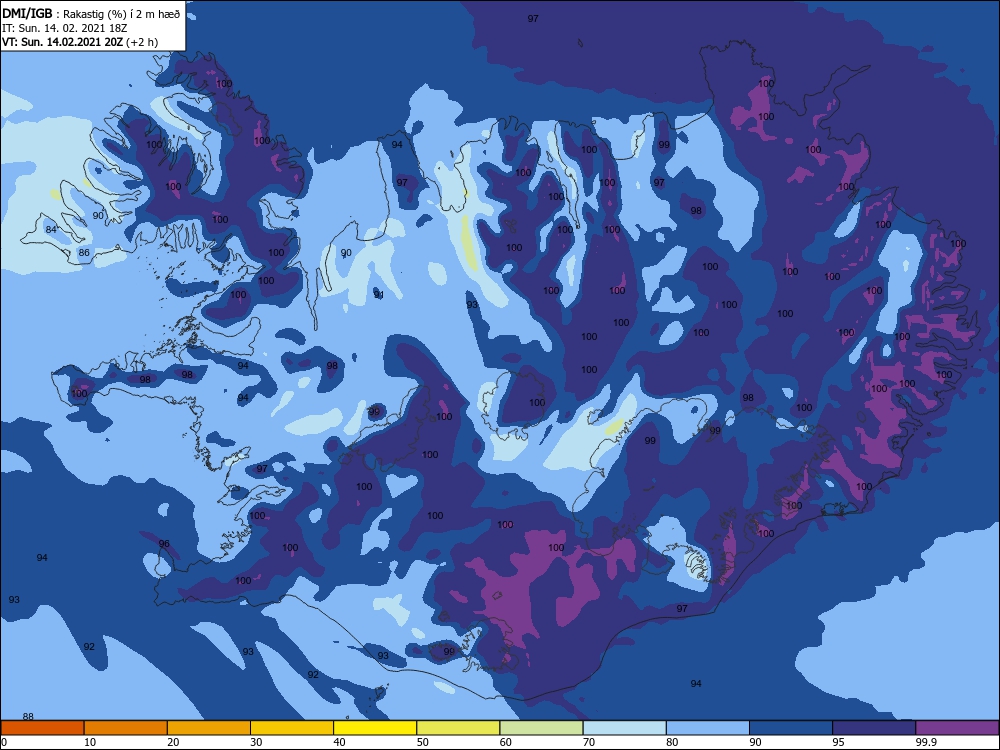The width and height of the screenshot is (1000, 750).
Task: Click the light blue 80–90 legend swatch
Action: [708, 728]
